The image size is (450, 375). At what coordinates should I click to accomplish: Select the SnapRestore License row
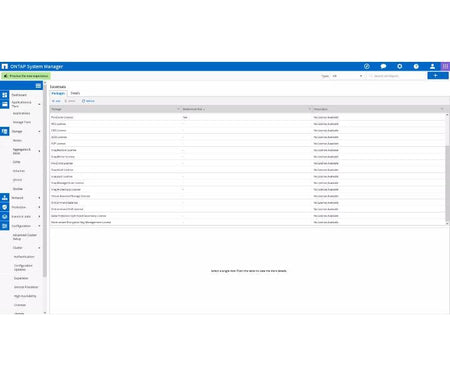tap(247, 150)
